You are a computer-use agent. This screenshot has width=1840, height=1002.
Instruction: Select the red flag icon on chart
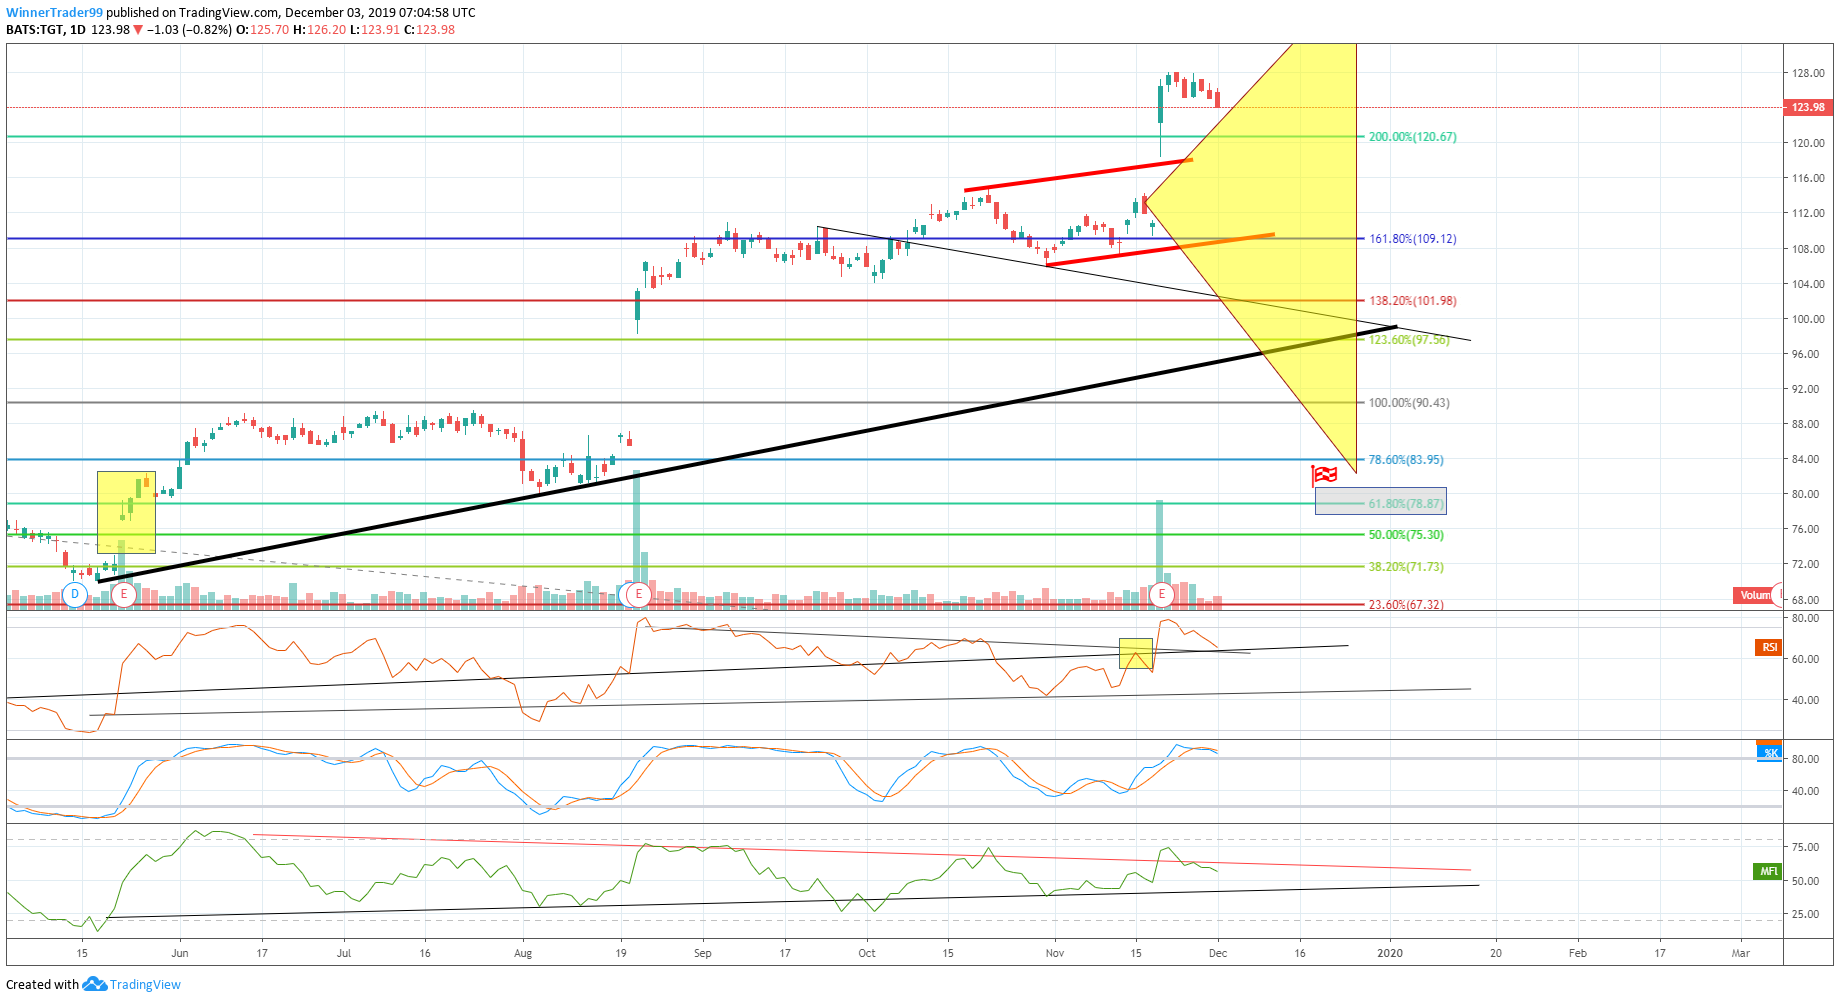pos(1324,475)
